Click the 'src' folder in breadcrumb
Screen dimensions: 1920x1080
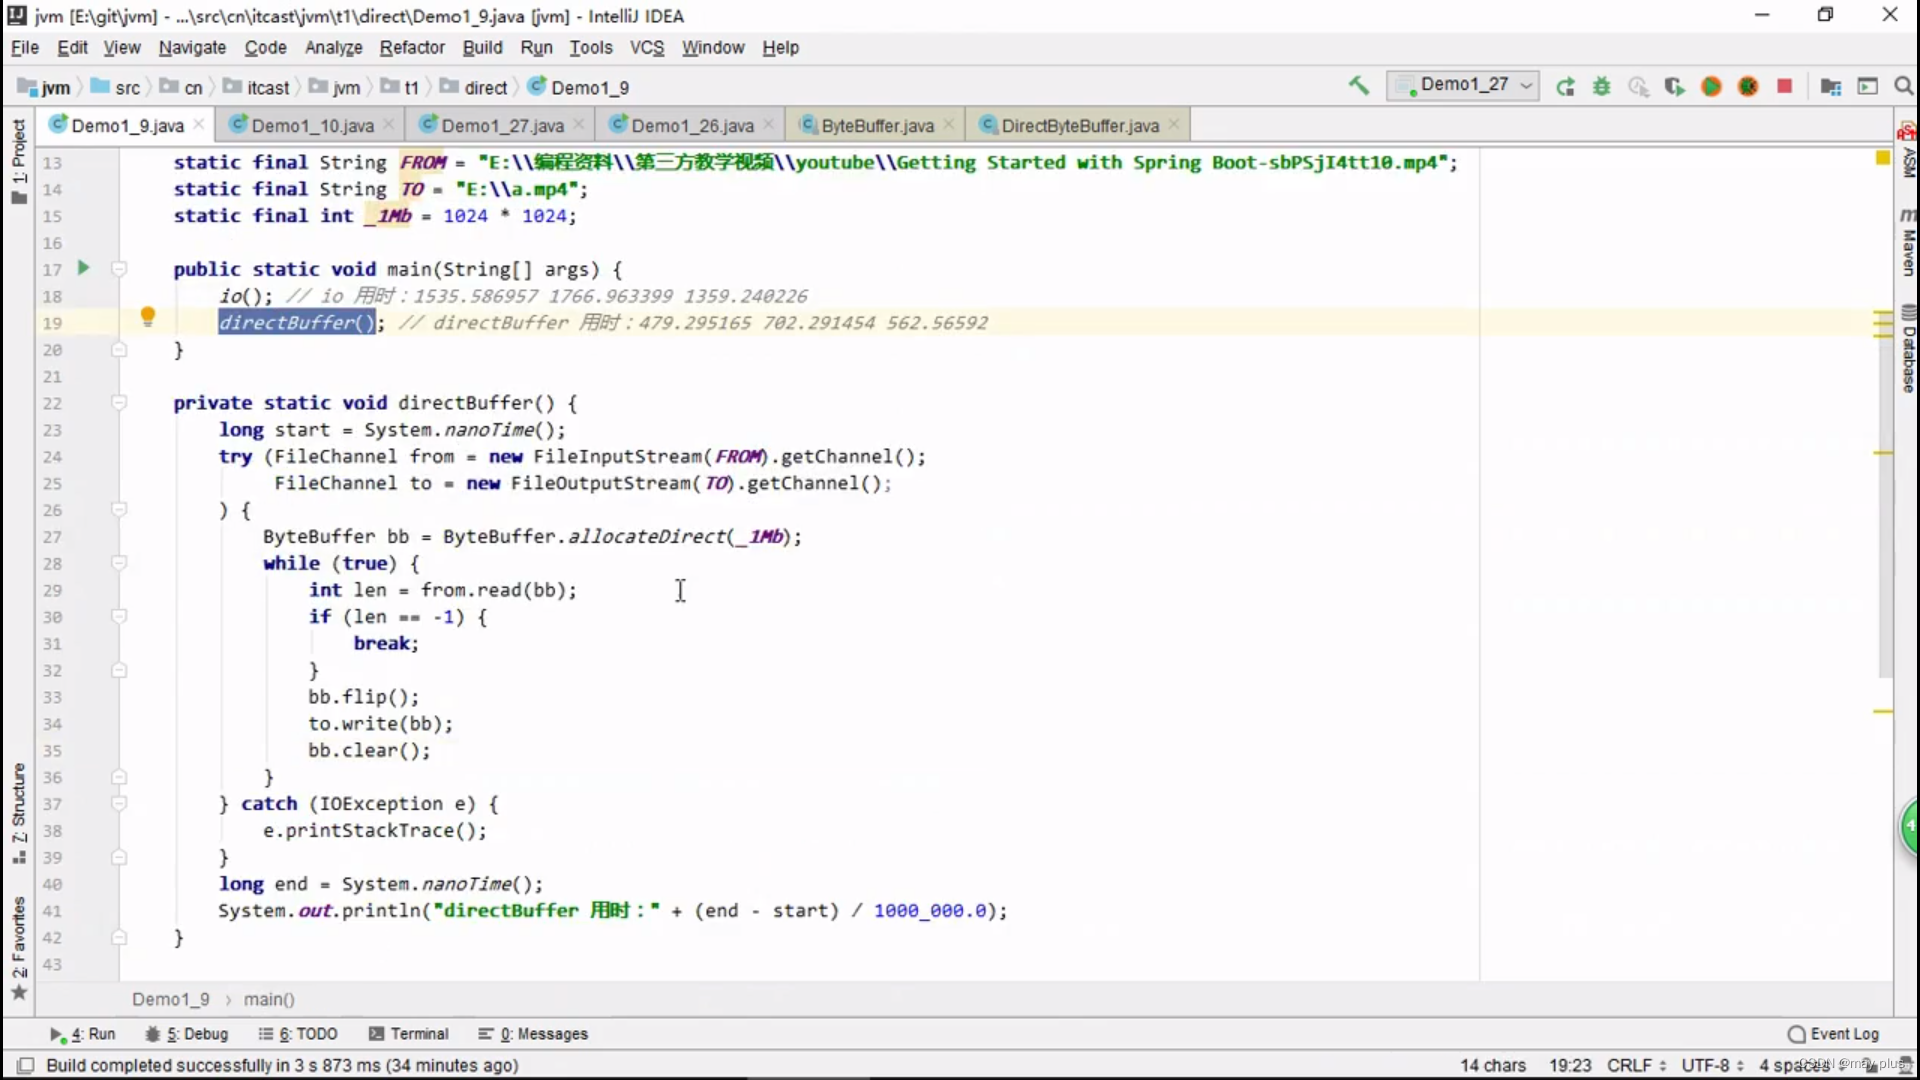pyautogui.click(x=115, y=87)
